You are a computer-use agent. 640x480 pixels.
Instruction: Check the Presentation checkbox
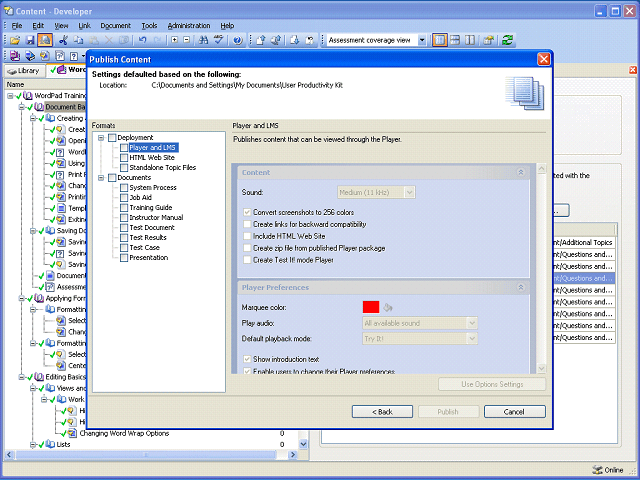[124, 258]
